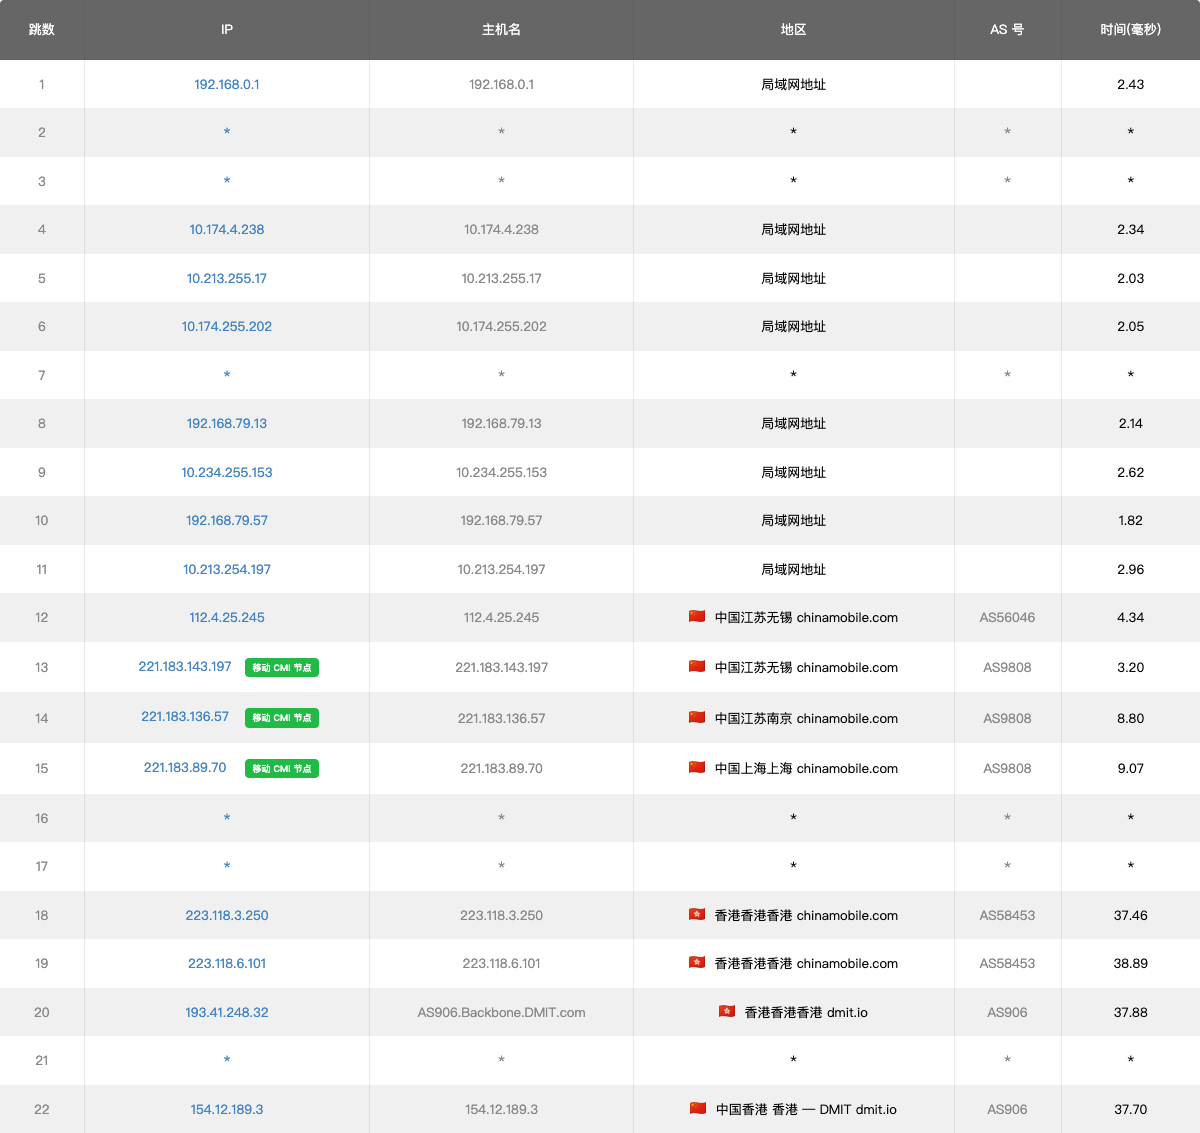The image size is (1200, 1133).
Task: Open IP link 223.118.6.101
Action: click(227, 963)
